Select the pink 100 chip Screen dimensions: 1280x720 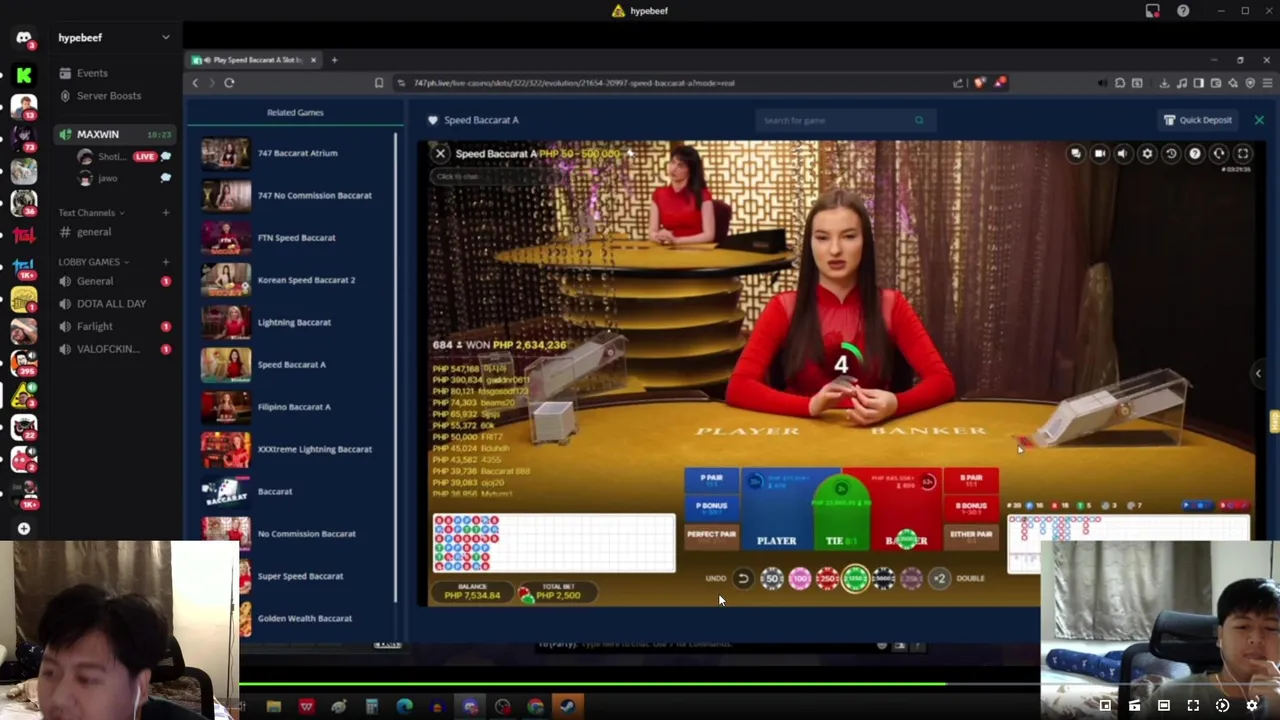(x=800, y=578)
